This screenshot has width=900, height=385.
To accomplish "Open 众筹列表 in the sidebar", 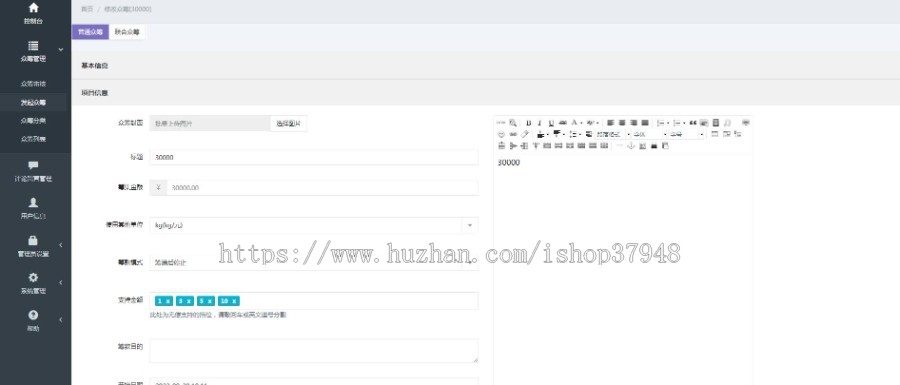I will [x=33, y=139].
